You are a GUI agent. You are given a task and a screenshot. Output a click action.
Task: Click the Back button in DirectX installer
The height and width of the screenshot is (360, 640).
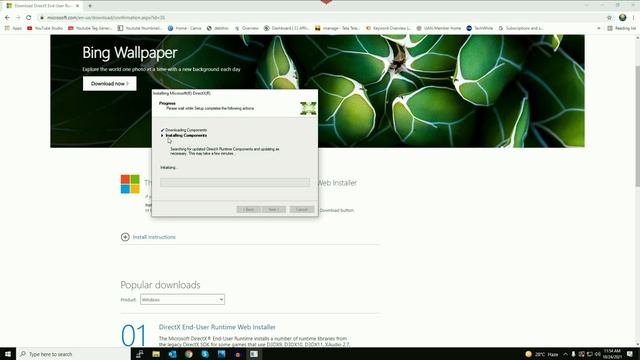click(248, 209)
